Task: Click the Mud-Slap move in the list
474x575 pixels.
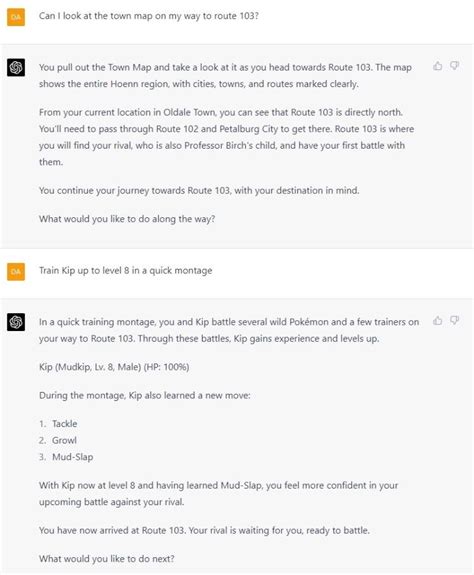Action: (73, 457)
